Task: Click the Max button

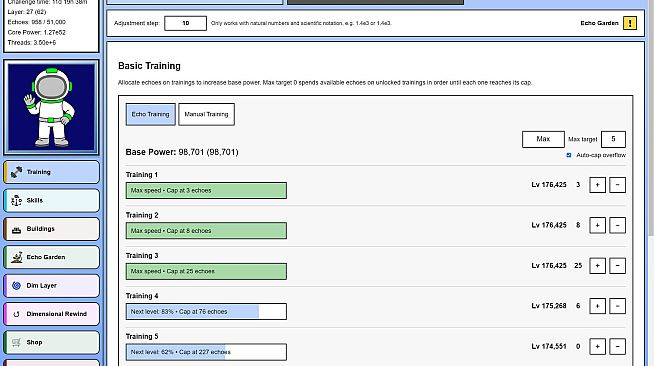Action: [x=543, y=139]
